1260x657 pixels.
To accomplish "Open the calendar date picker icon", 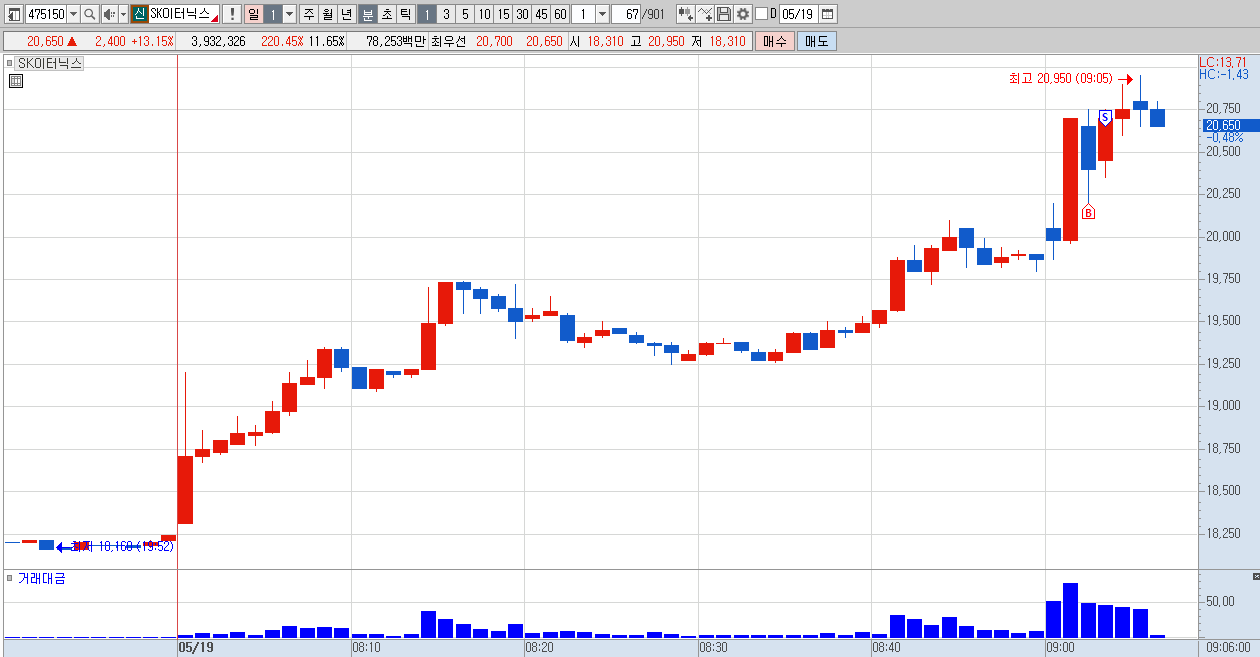I will tap(827, 14).
